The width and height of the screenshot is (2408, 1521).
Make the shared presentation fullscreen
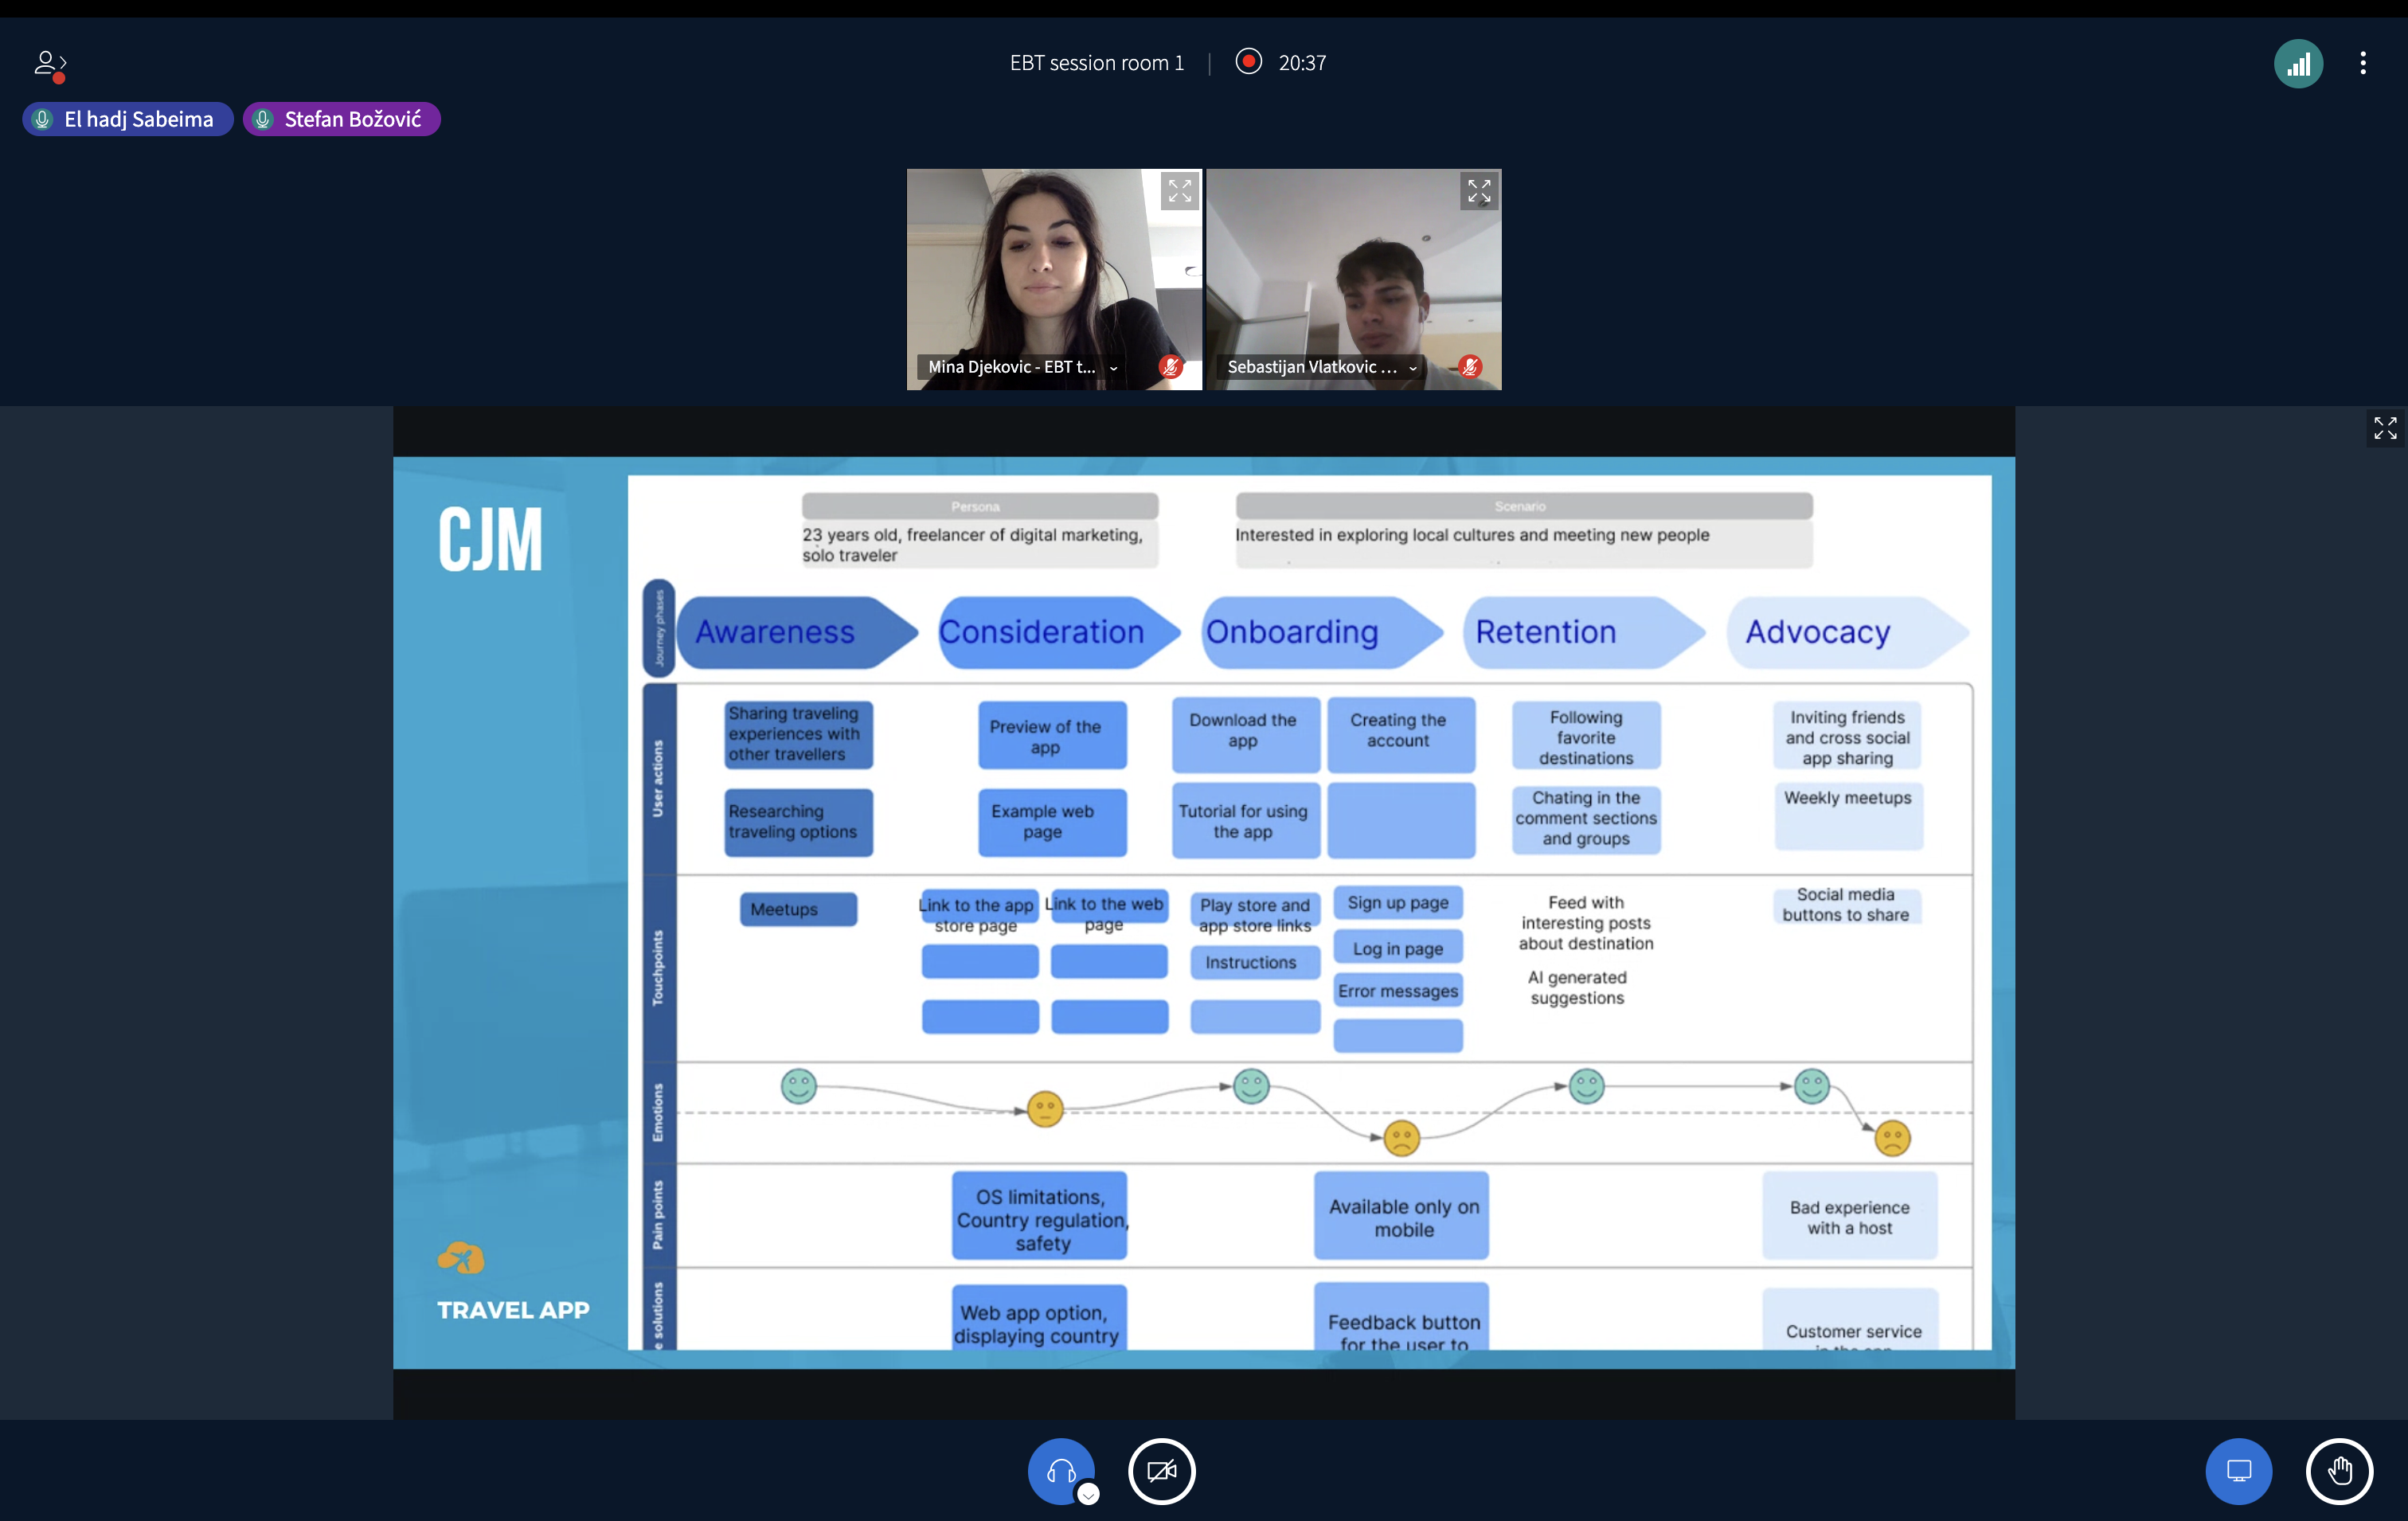[2384, 428]
